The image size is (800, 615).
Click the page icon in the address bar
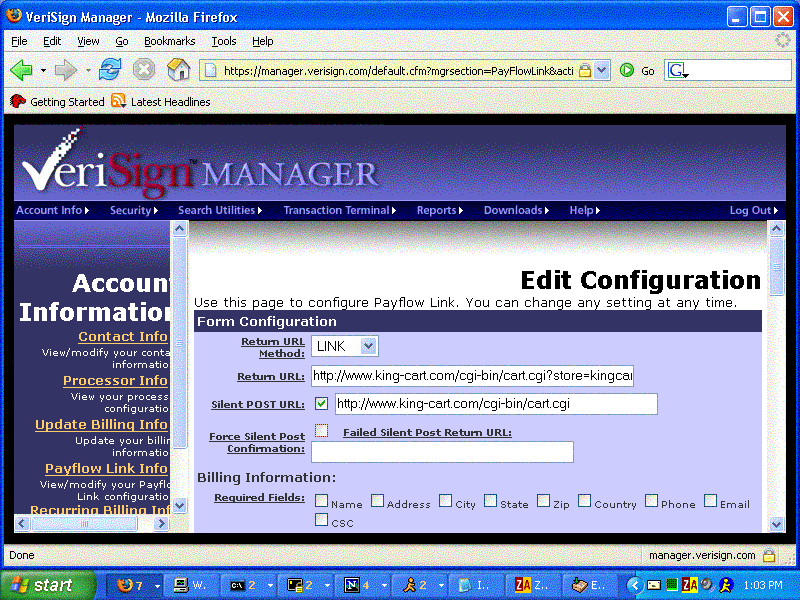pos(211,71)
